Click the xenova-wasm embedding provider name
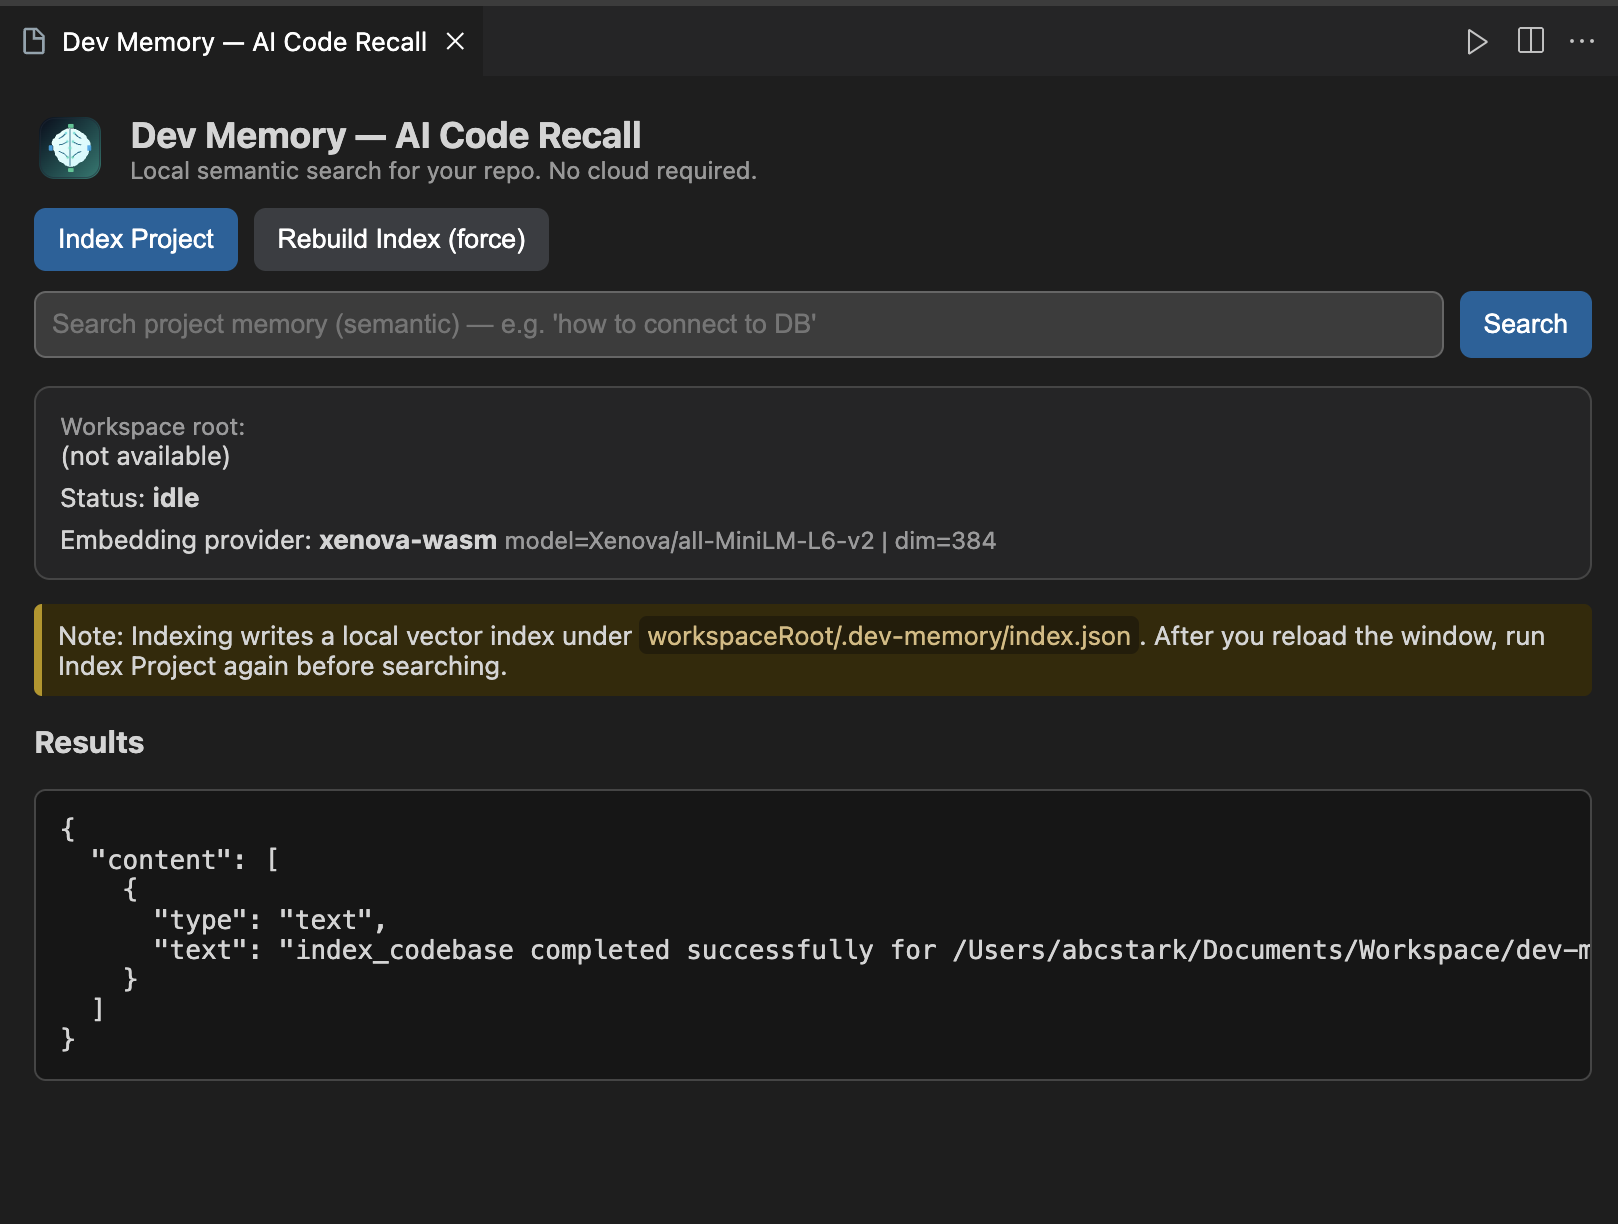This screenshot has height=1224, width=1618. point(407,540)
